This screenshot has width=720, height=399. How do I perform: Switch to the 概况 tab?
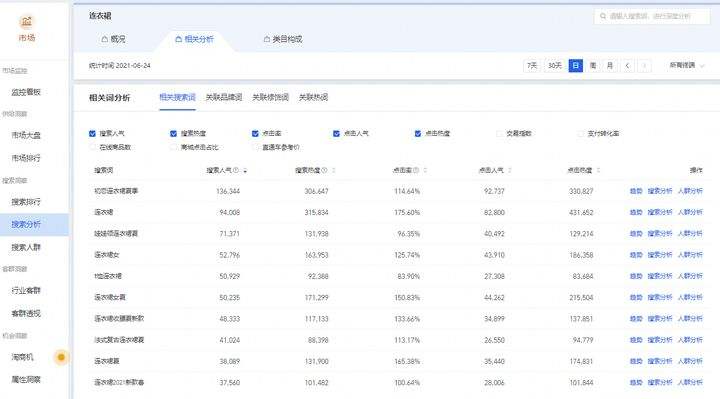113,39
